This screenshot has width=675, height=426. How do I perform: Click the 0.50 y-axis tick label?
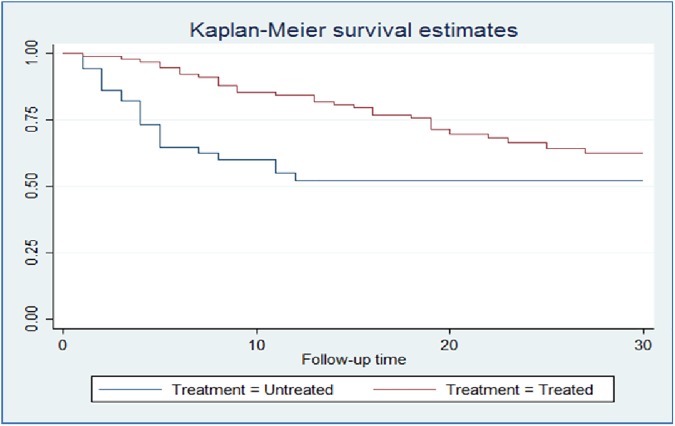coord(33,187)
